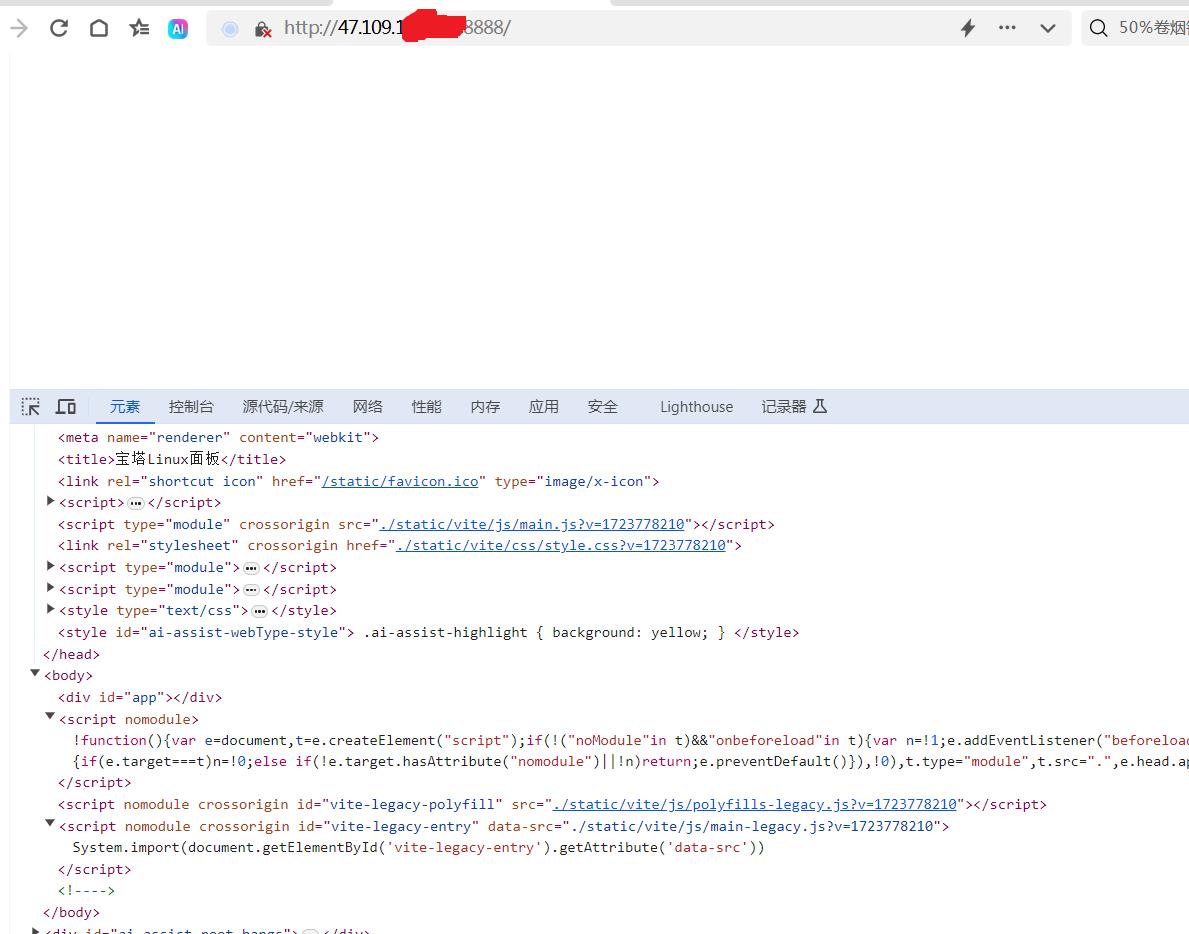Viewport: 1189px width, 934px height.
Task: Collapse the <script nomodule> node
Action: point(50,716)
